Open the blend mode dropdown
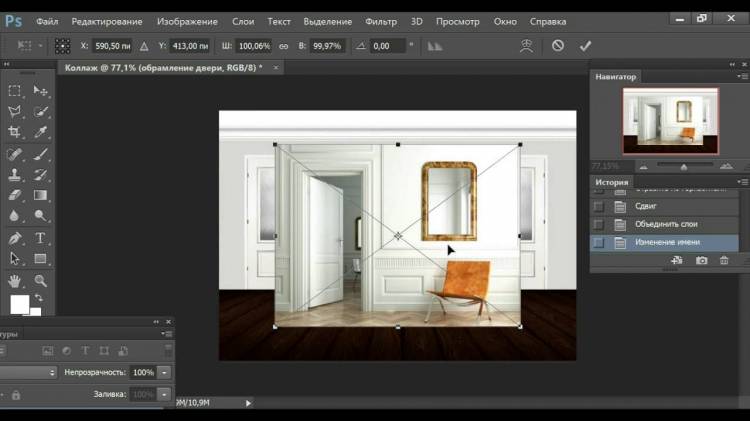Screen dimensions: 750x421 28,372
